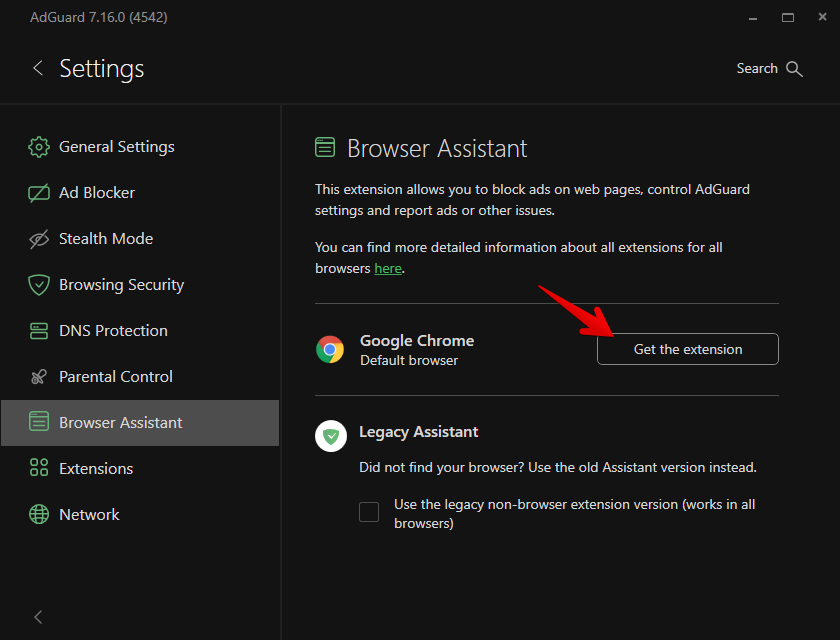Screen dimensions: 840x640
Task: Click the Search text label
Action: pyautogui.click(x=757, y=69)
